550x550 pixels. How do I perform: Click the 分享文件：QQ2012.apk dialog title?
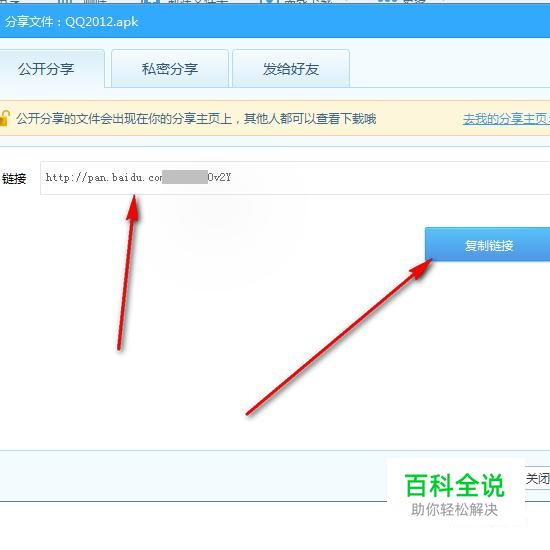(x=72, y=22)
